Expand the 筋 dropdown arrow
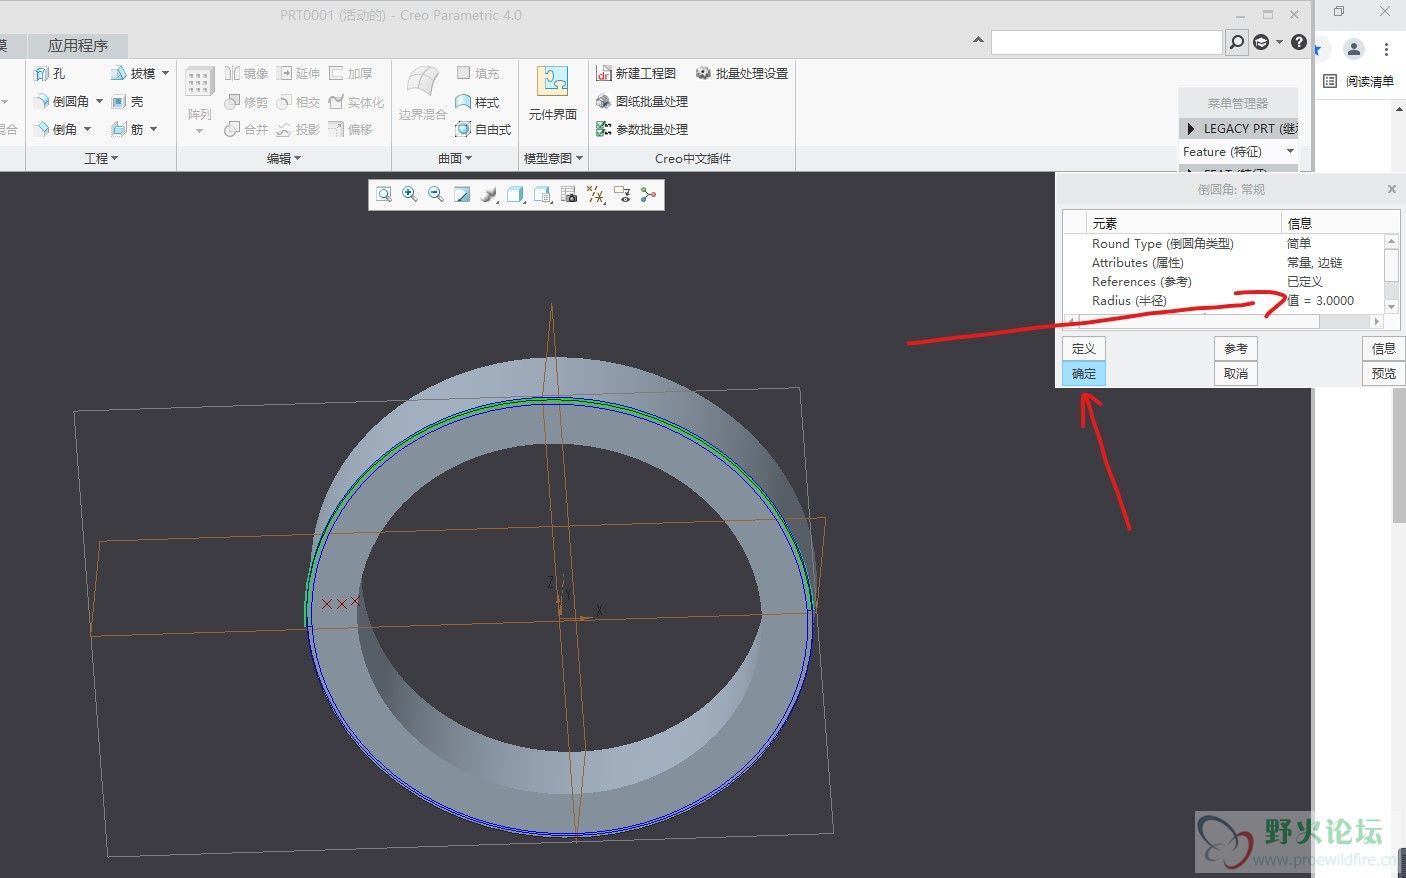The height and width of the screenshot is (878, 1406). coord(153,129)
